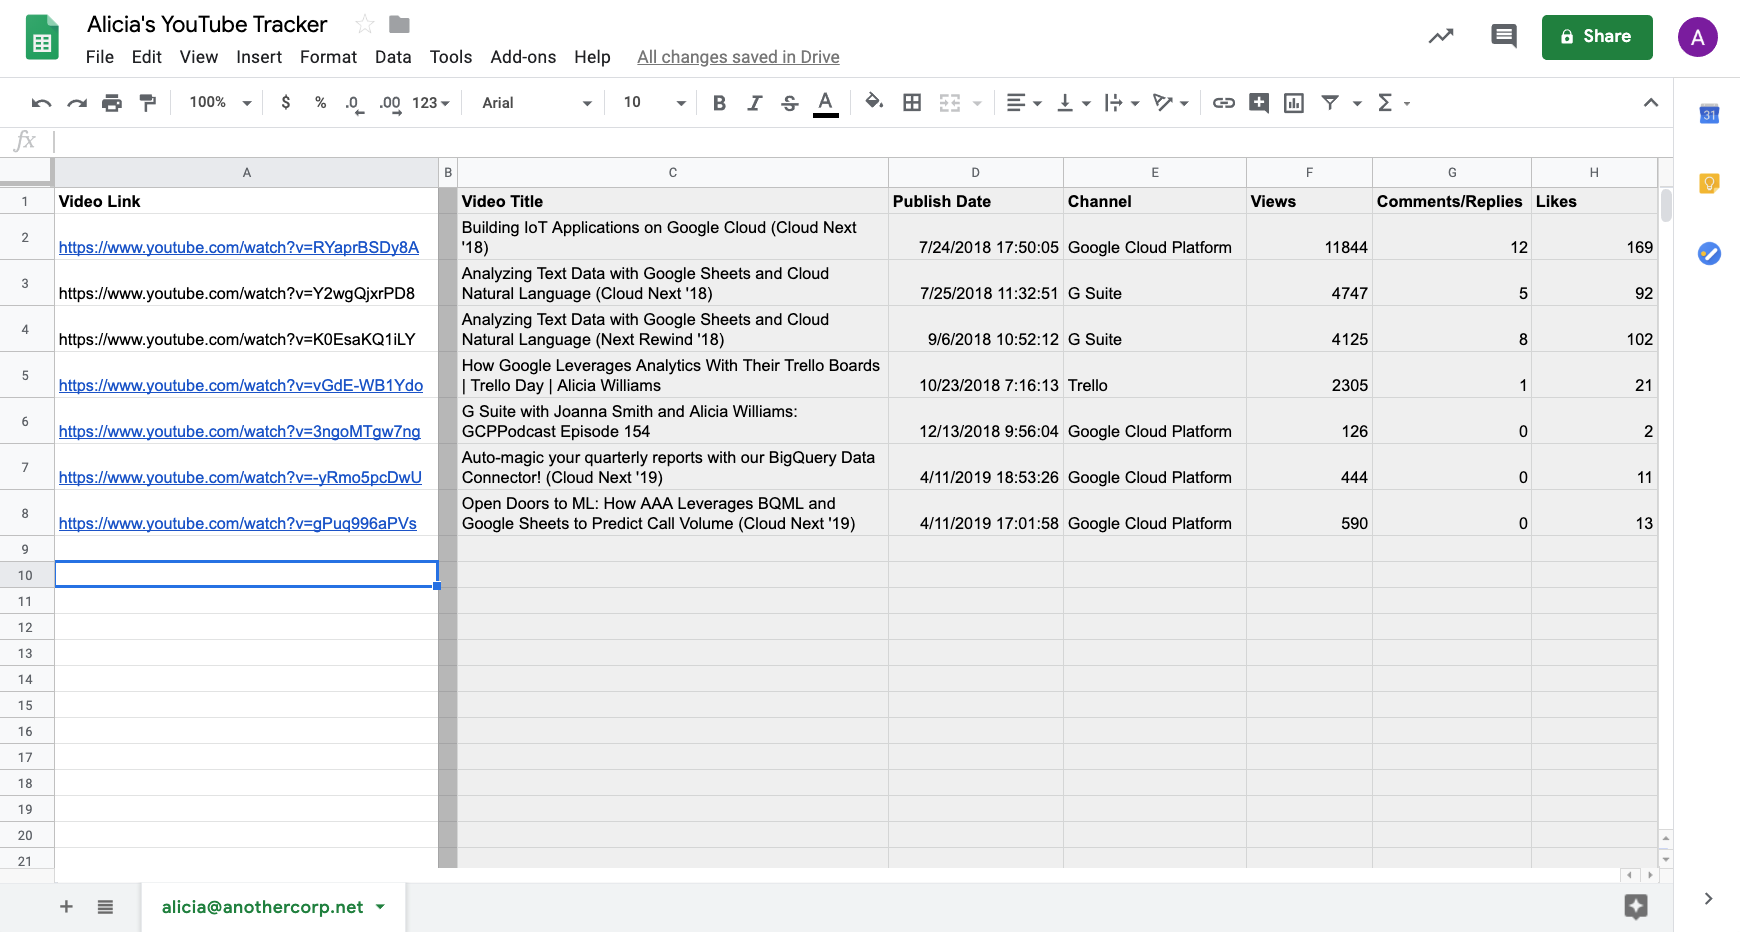Viewport: 1740px width, 932px height.
Task: Increase decimal places
Action: (x=390, y=103)
